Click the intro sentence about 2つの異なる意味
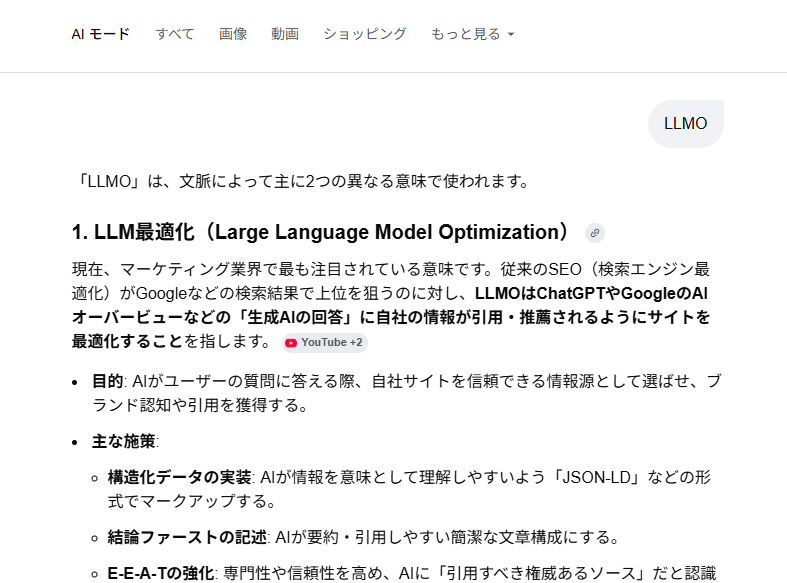Image resolution: width=787 pixels, height=583 pixels. click(300, 181)
